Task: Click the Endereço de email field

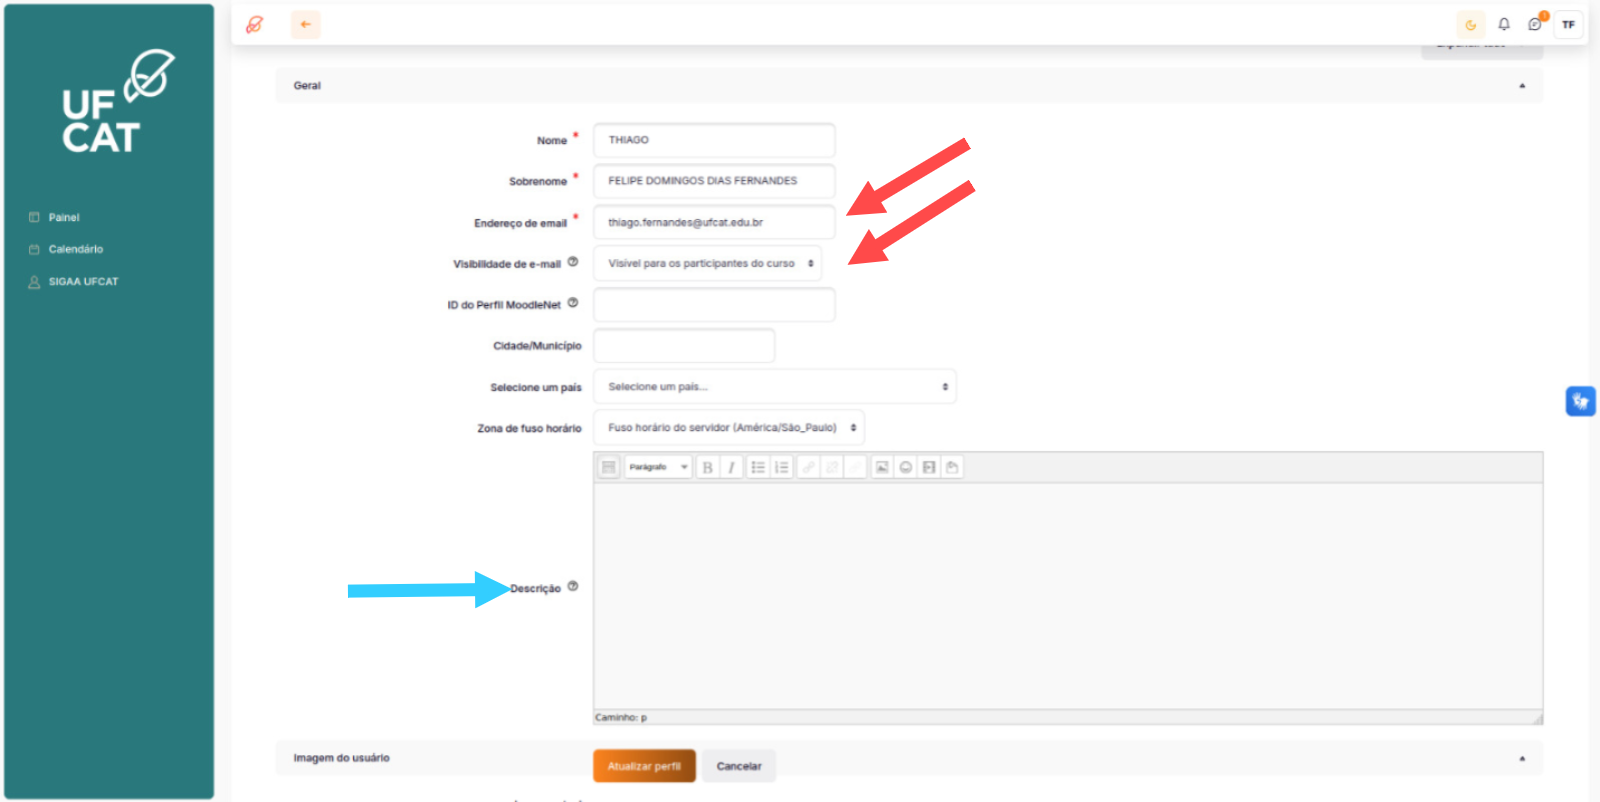Action: (x=714, y=223)
